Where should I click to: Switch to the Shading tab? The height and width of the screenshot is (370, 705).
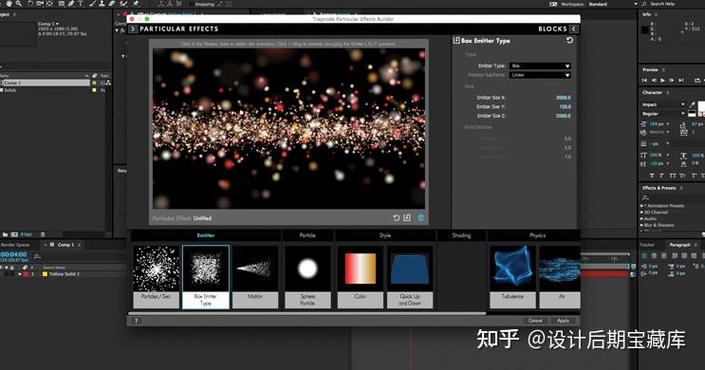[461, 235]
